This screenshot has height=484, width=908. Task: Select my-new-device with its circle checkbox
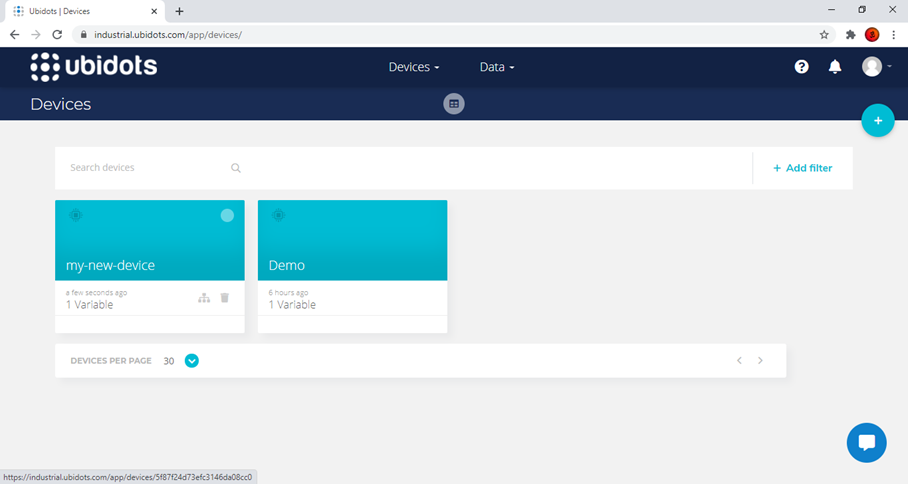pos(227,215)
